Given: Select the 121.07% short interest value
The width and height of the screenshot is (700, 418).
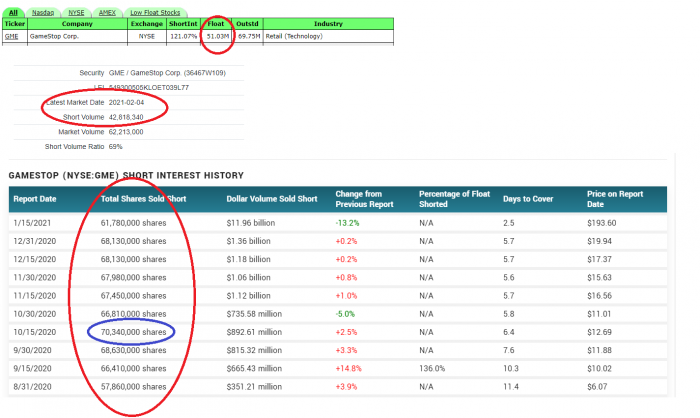Looking at the screenshot, I should 183,36.
